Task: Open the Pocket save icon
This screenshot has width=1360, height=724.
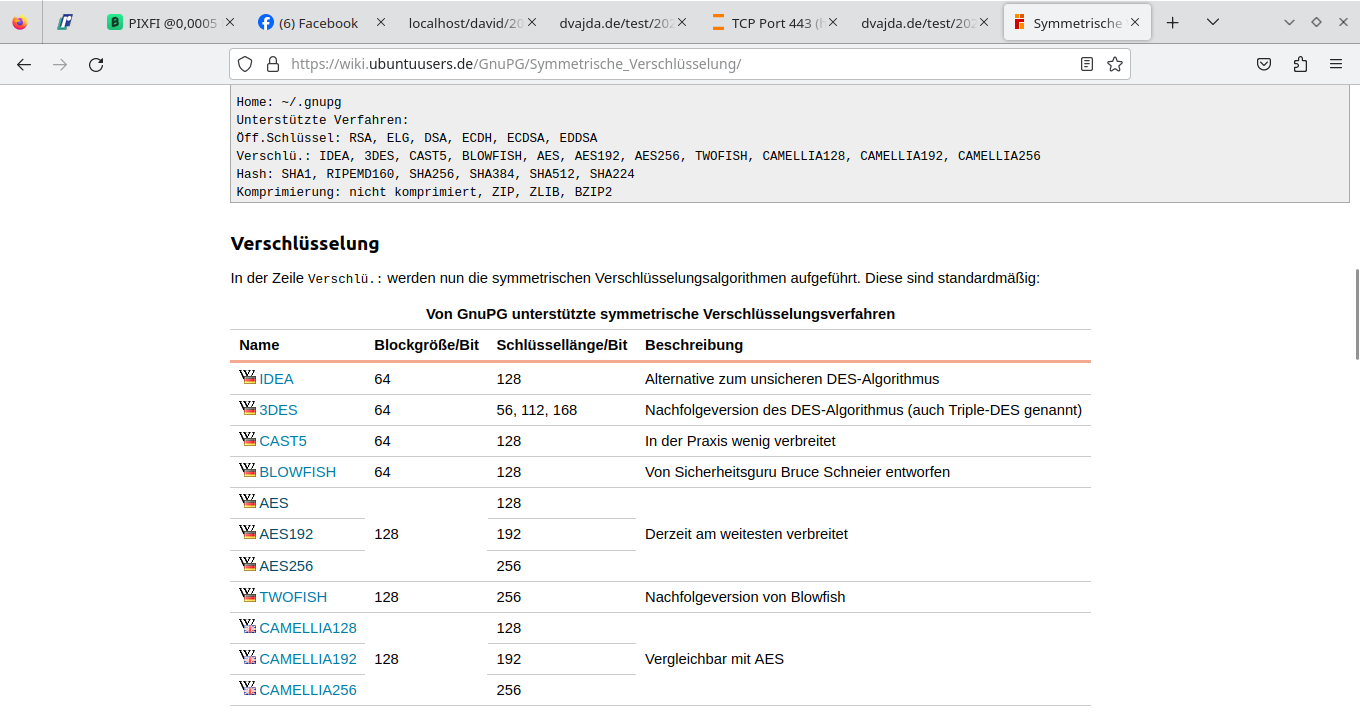Action: click(x=1264, y=64)
